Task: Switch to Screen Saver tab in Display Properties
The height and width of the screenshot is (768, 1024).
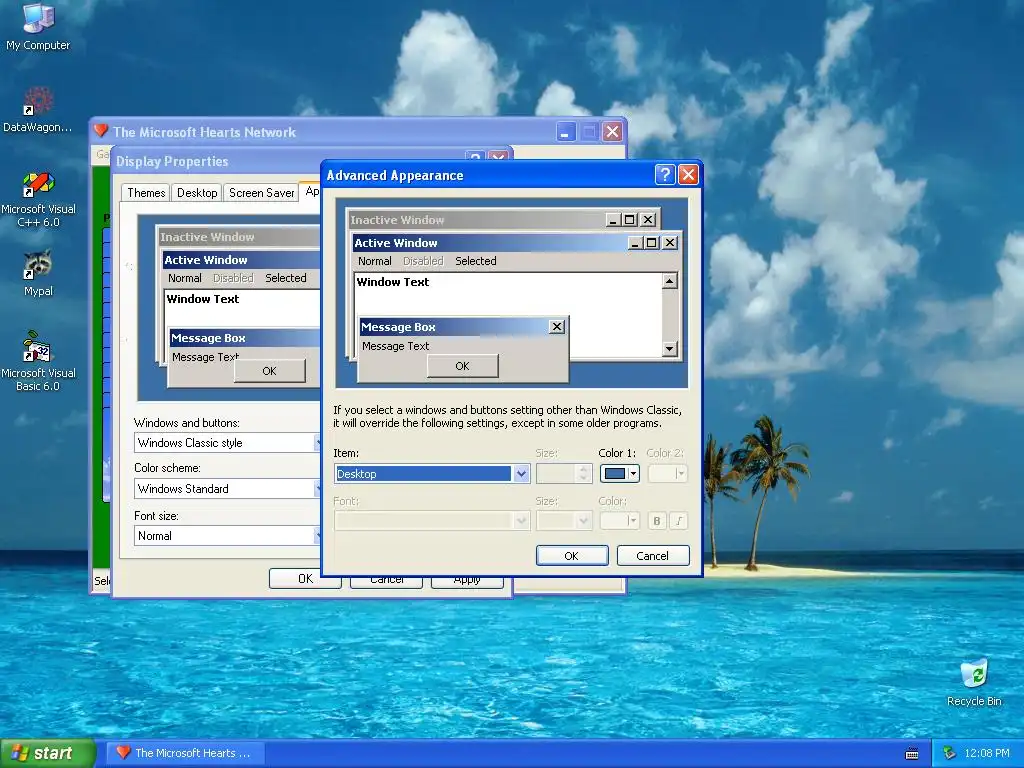Action: point(261,193)
